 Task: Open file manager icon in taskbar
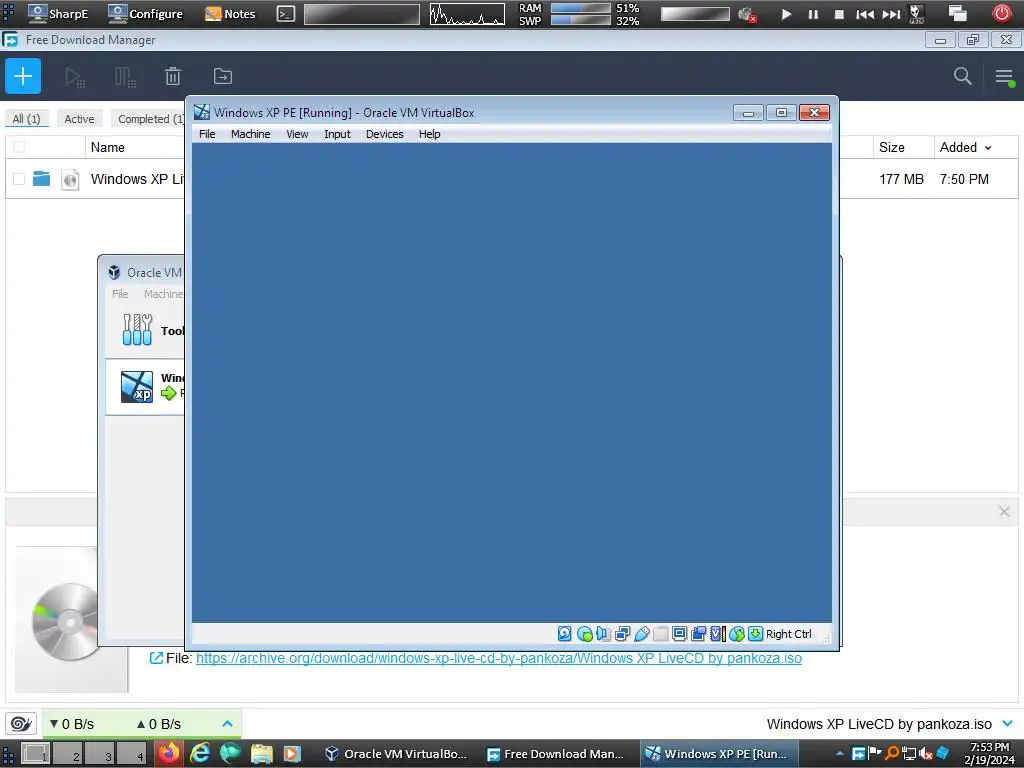tap(262, 754)
